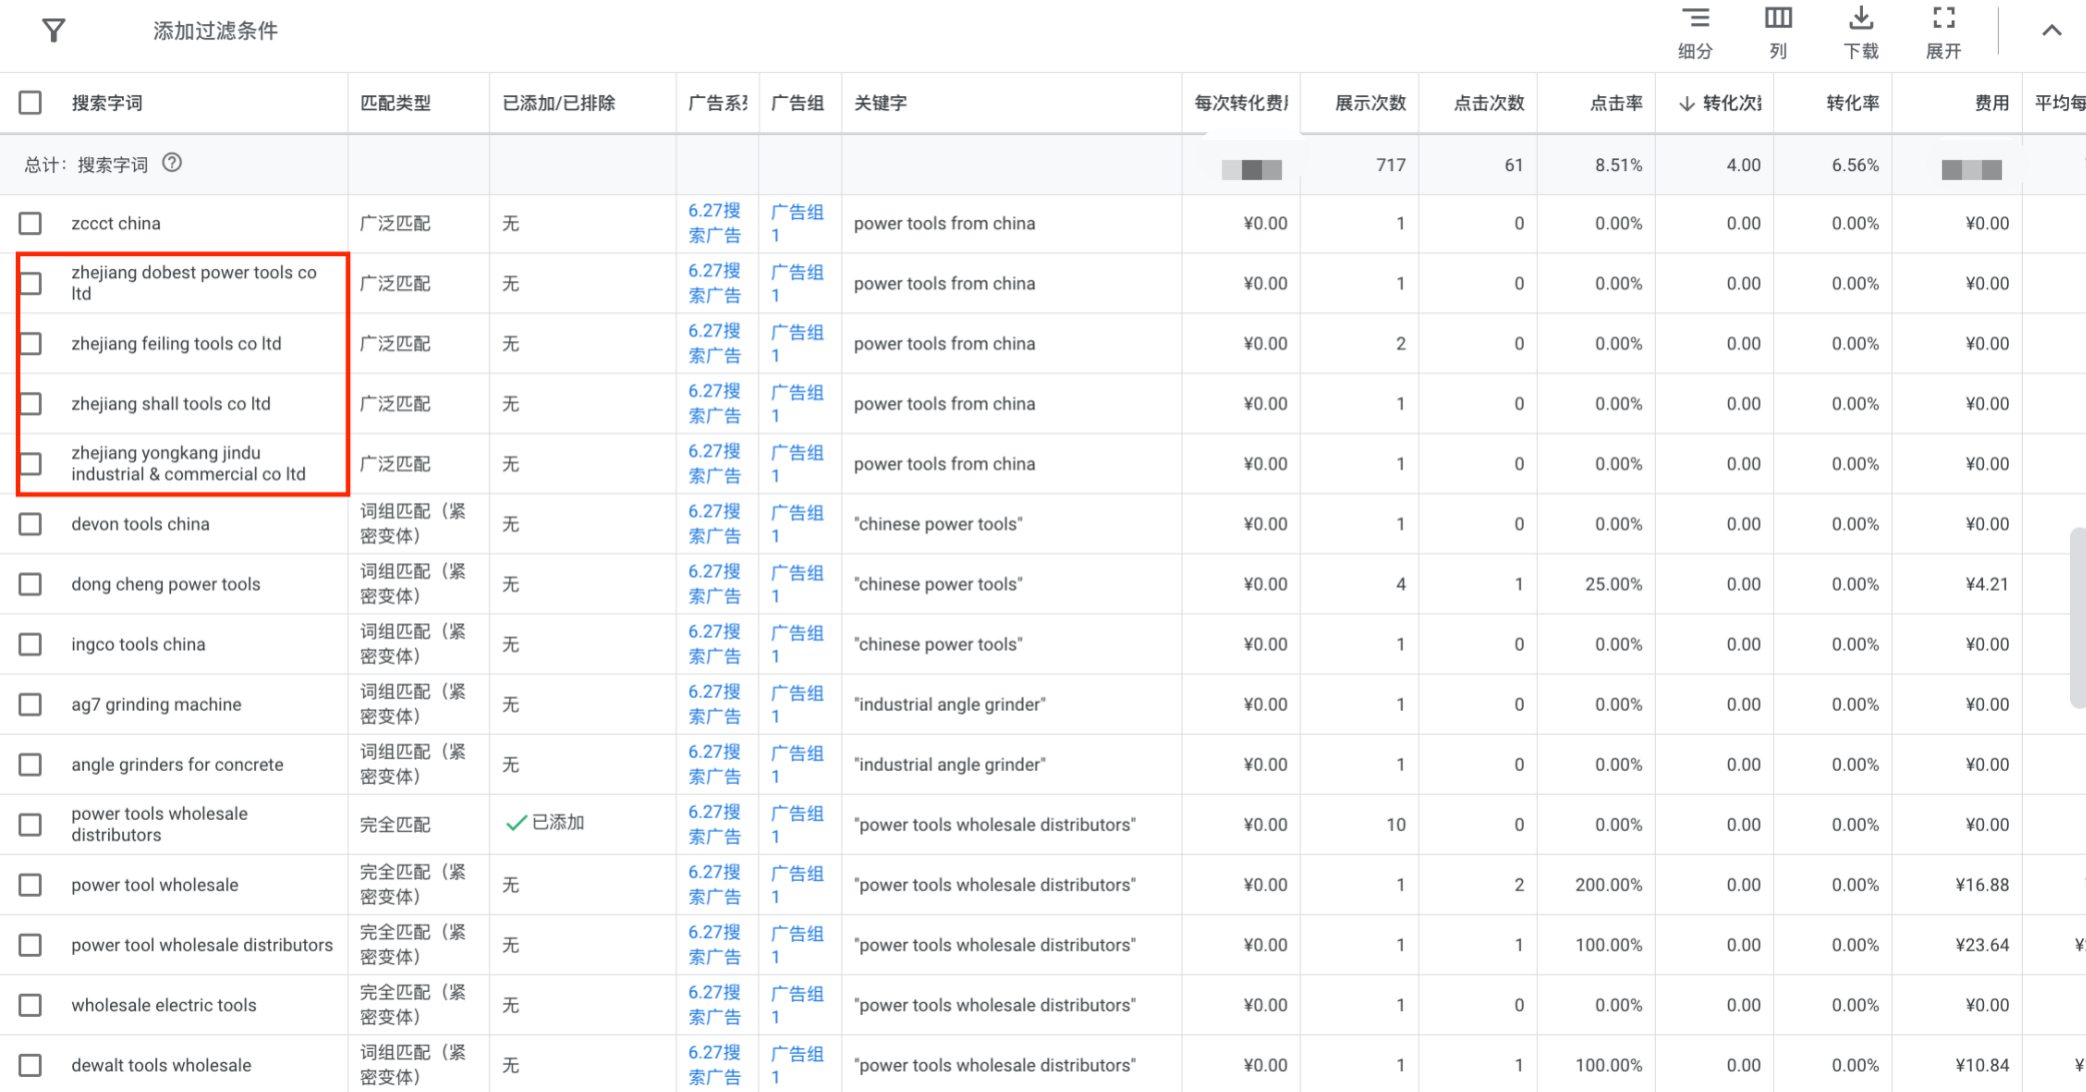
Task: Open 广告组1 link in wholesale electric tools row
Action: tap(797, 1005)
